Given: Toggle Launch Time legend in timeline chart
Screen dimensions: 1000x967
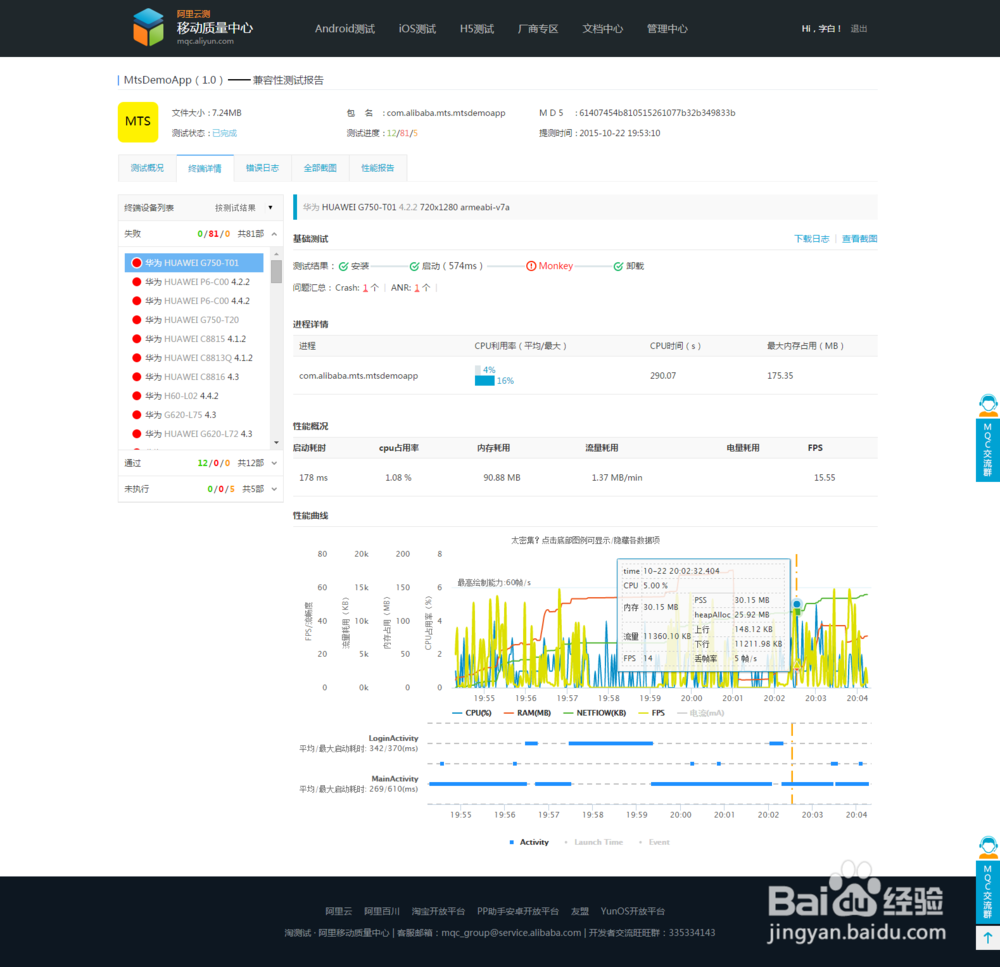Looking at the screenshot, I should (x=594, y=843).
